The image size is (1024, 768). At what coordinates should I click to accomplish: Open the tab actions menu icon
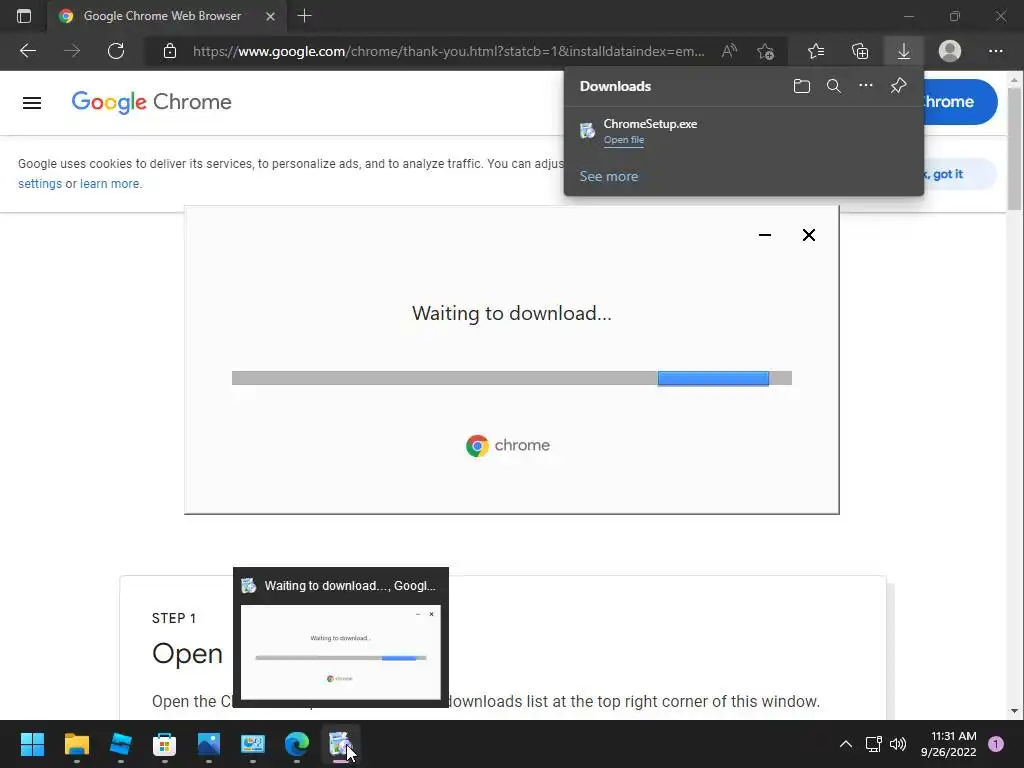click(x=24, y=16)
